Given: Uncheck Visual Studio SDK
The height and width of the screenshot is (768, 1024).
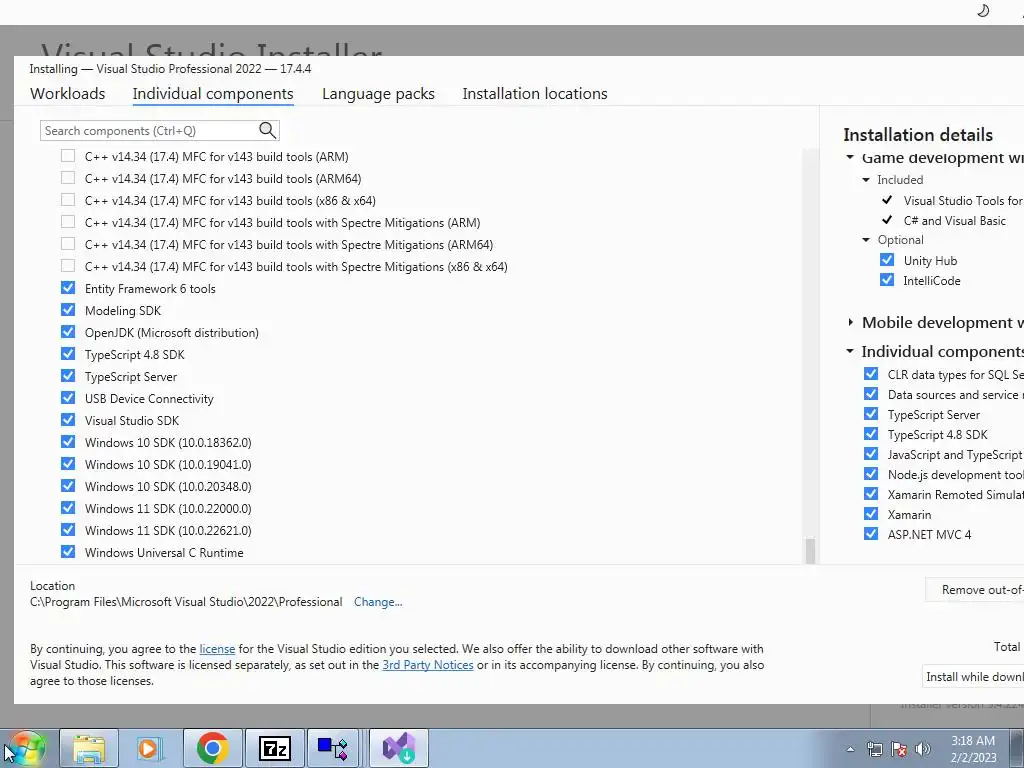Looking at the screenshot, I should [68, 420].
